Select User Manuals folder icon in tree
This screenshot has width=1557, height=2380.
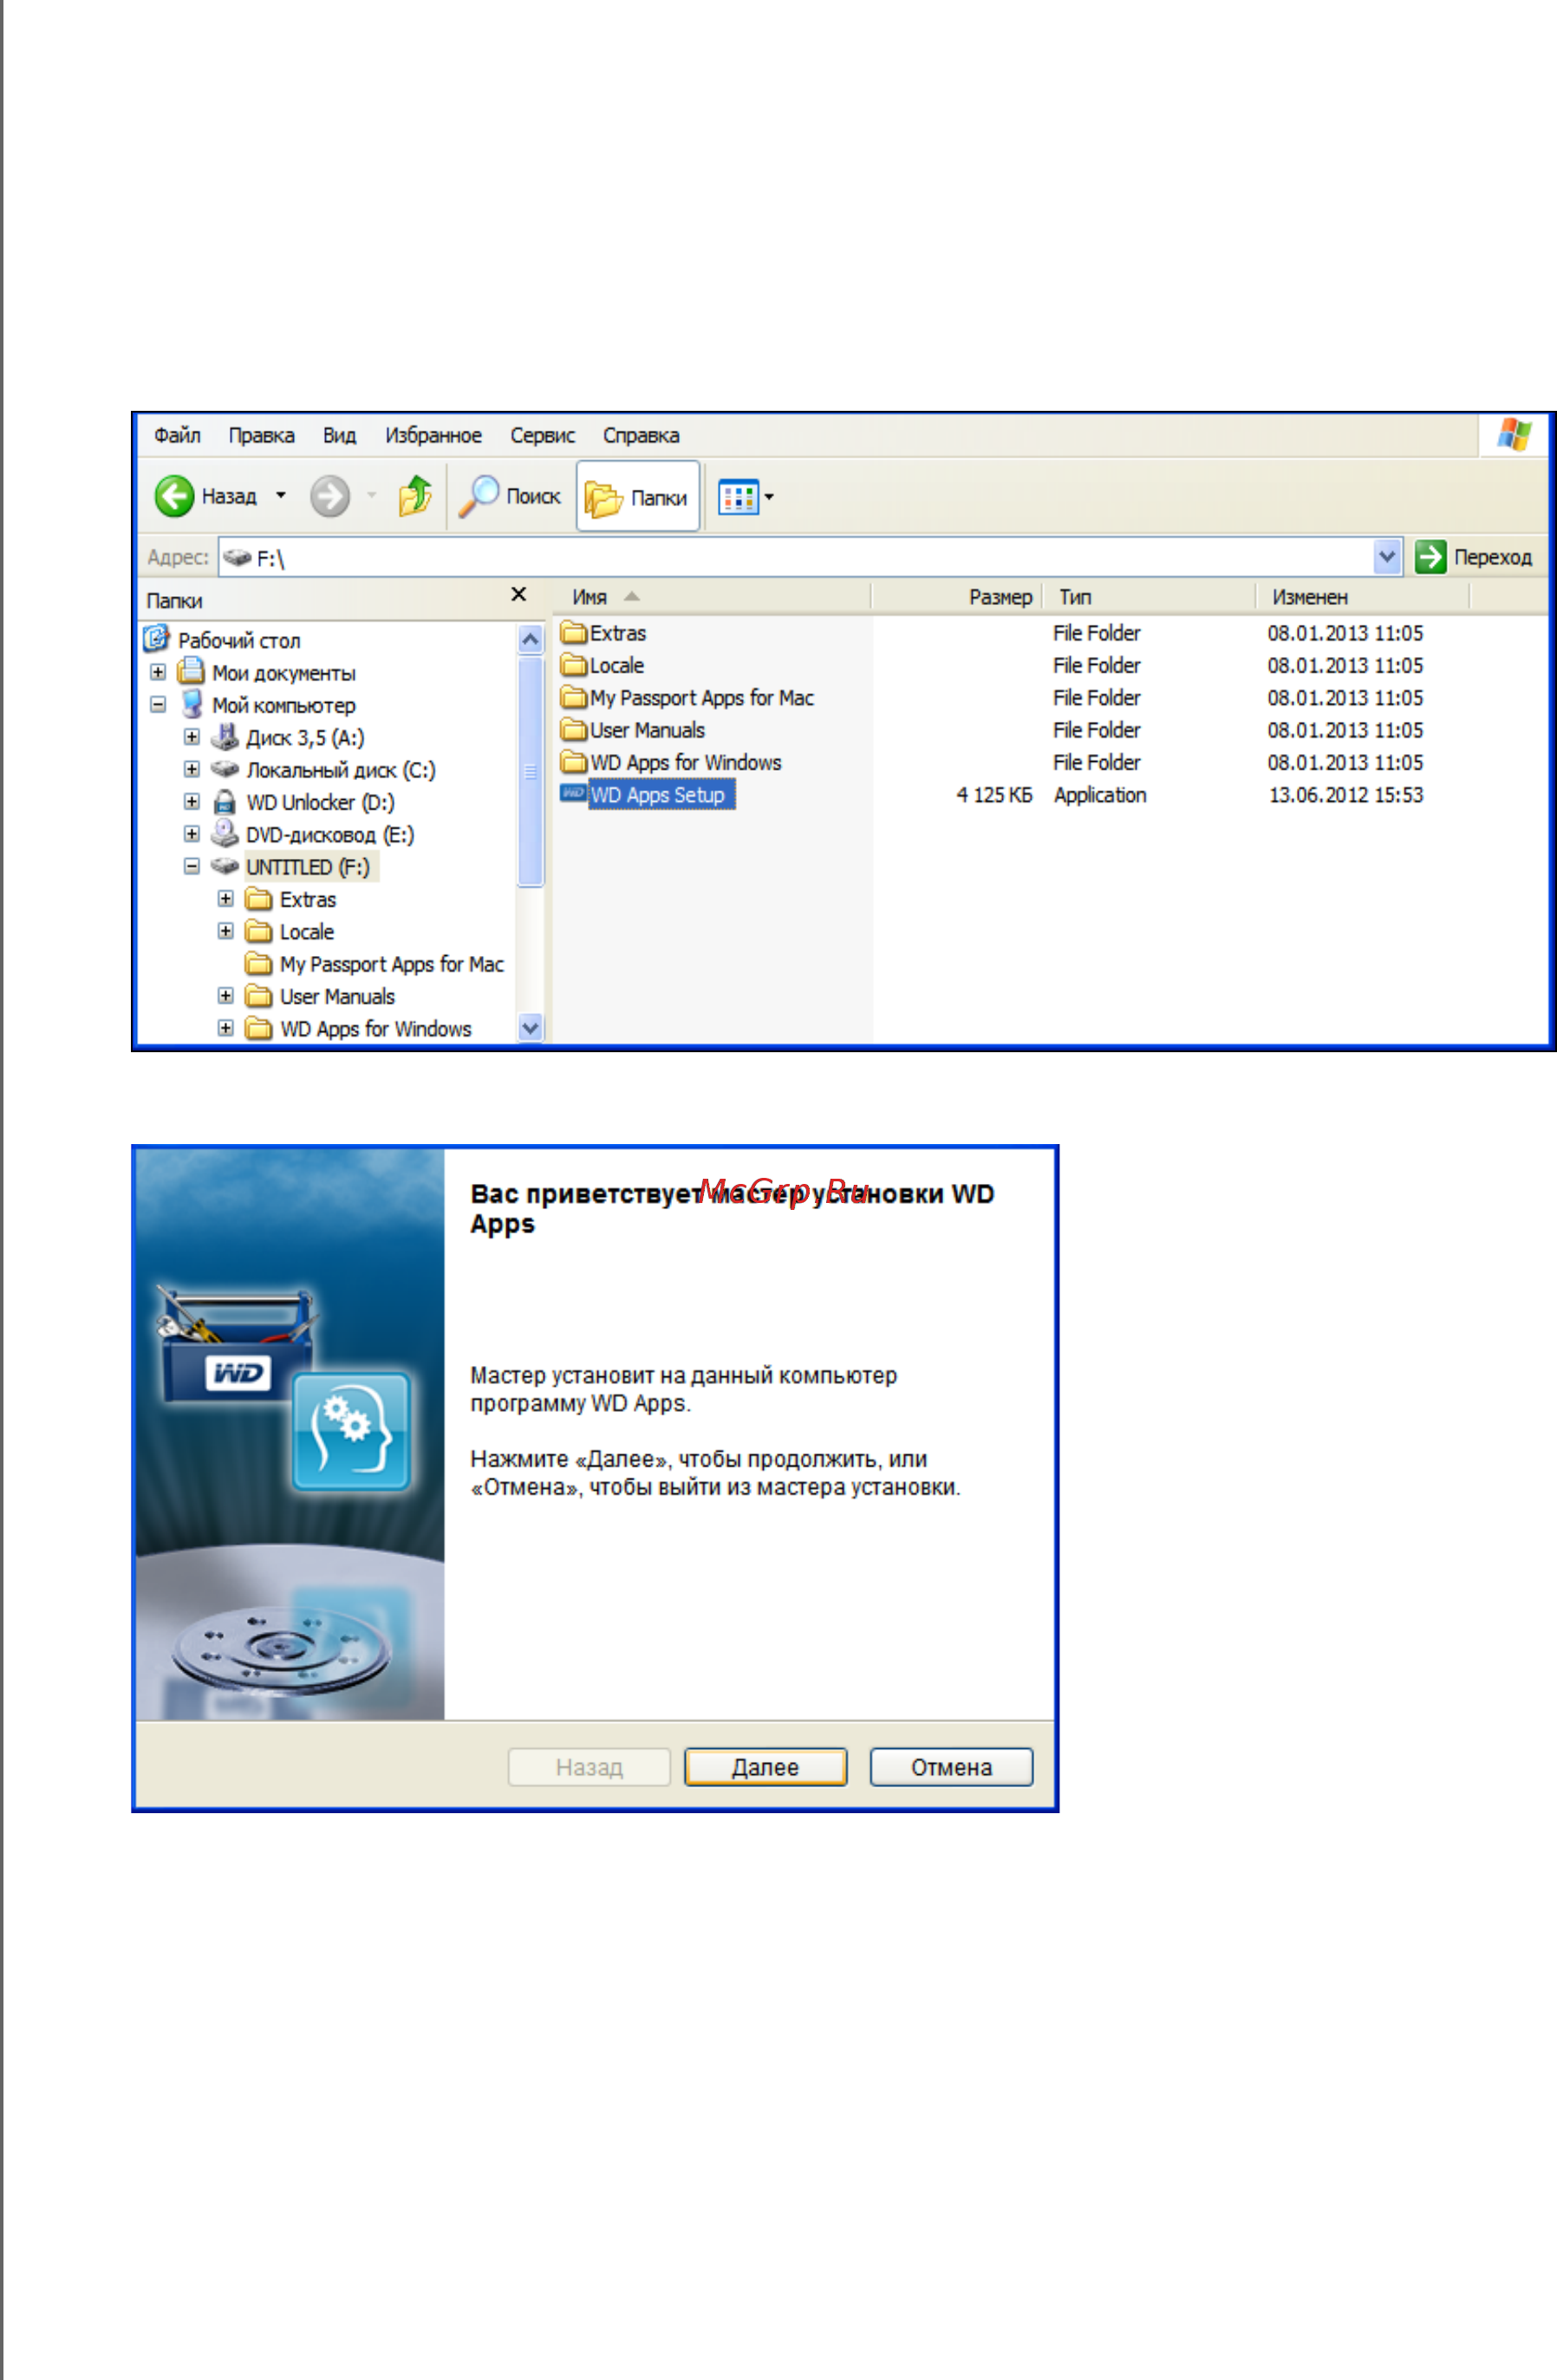[259, 996]
